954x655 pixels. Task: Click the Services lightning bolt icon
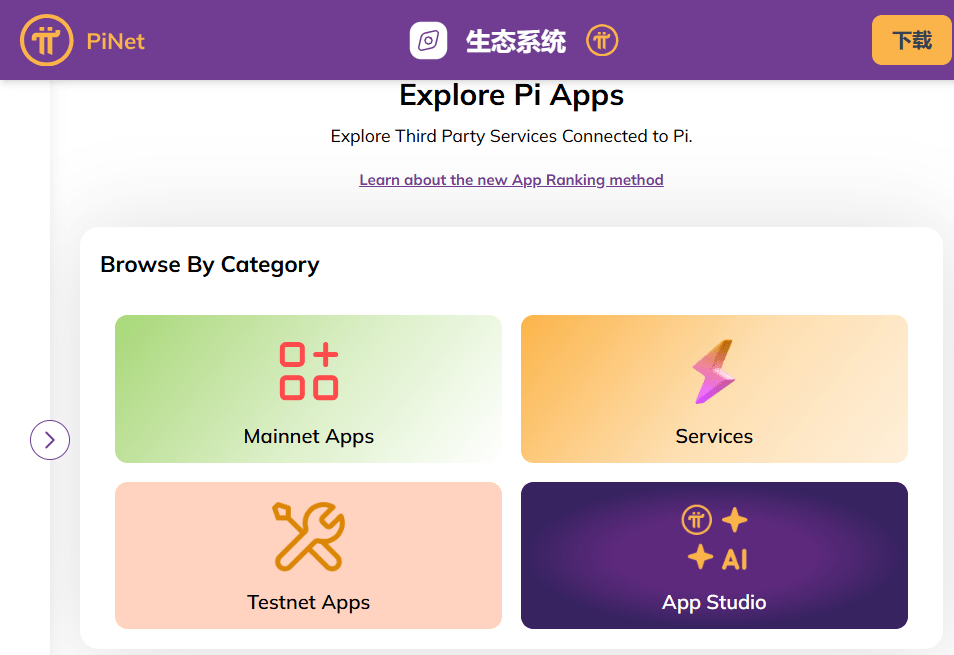click(714, 372)
